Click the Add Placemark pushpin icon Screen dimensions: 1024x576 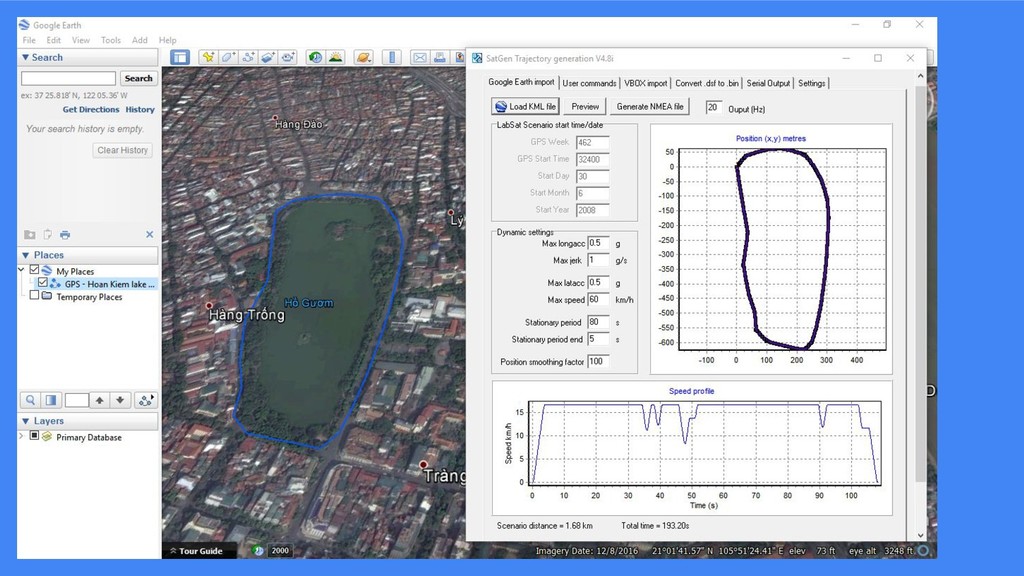(x=208, y=57)
